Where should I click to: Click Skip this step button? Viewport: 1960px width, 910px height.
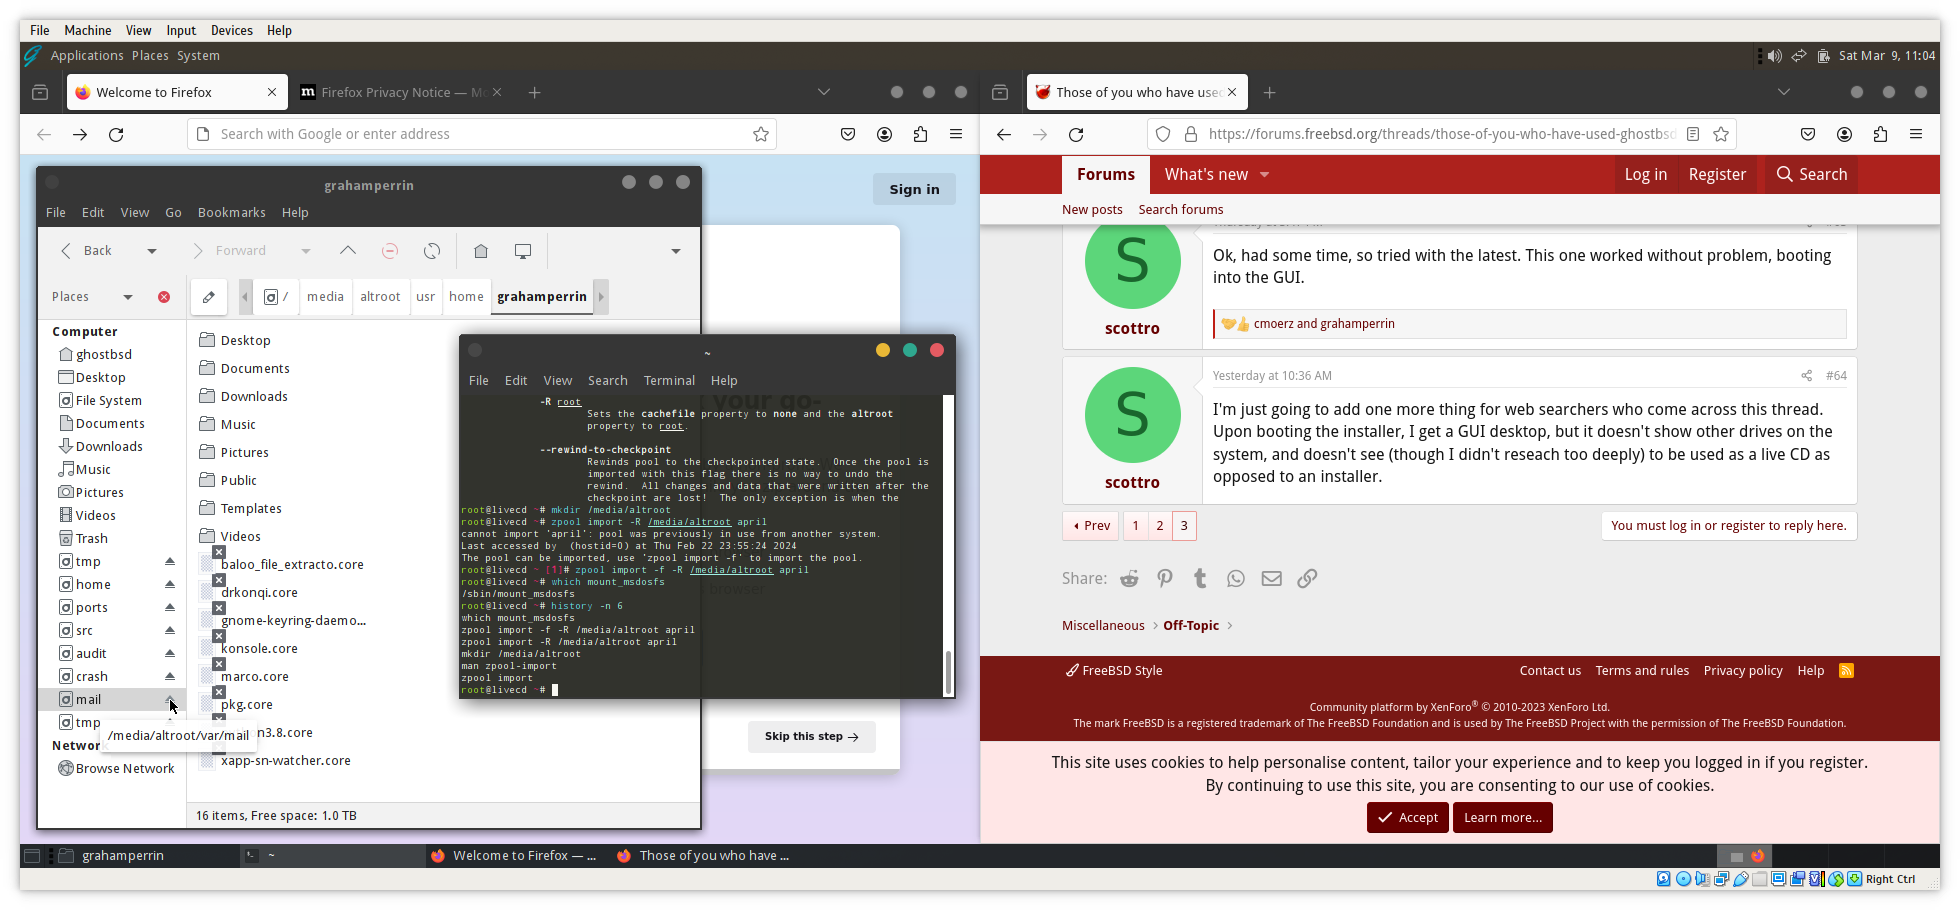(812, 737)
